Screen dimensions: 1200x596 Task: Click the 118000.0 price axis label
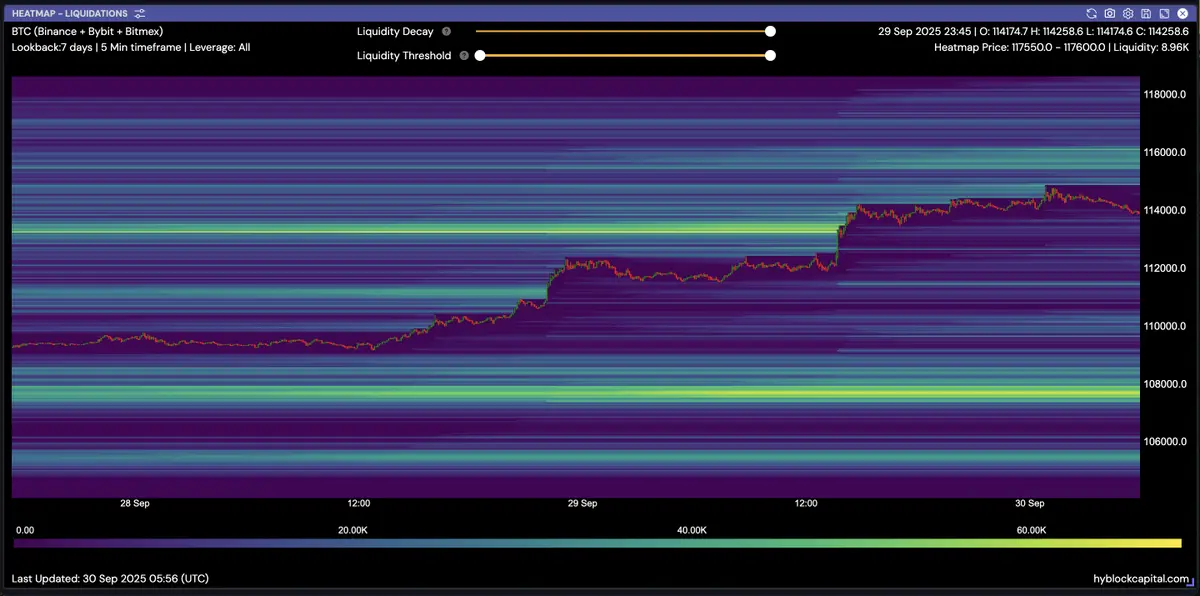pyautogui.click(x=1165, y=95)
